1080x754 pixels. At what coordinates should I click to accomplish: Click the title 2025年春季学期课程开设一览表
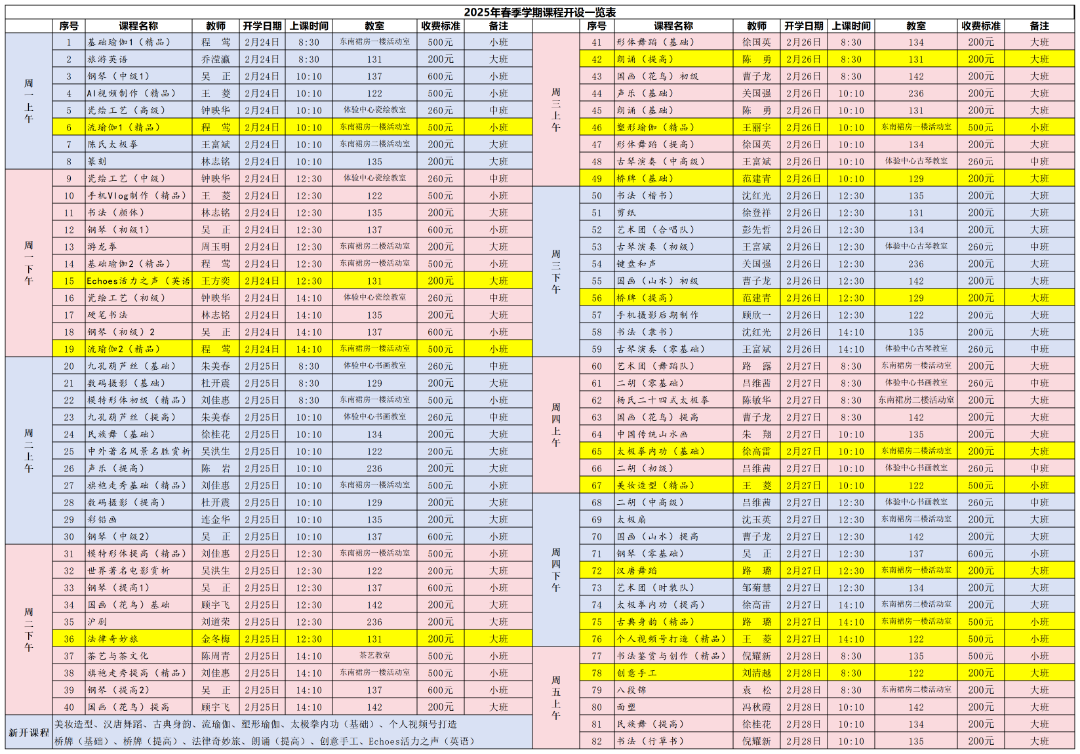(x=539, y=12)
